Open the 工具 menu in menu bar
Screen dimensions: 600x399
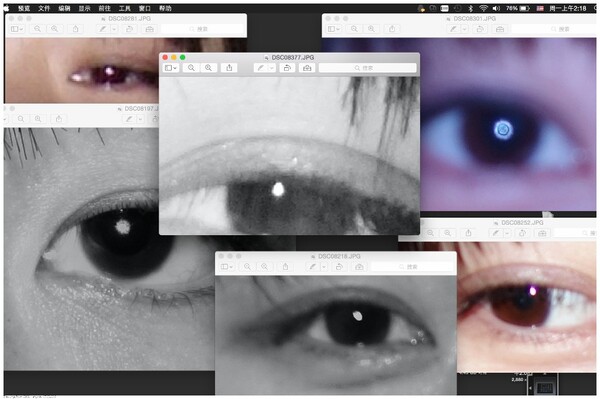pyautogui.click(x=124, y=8)
